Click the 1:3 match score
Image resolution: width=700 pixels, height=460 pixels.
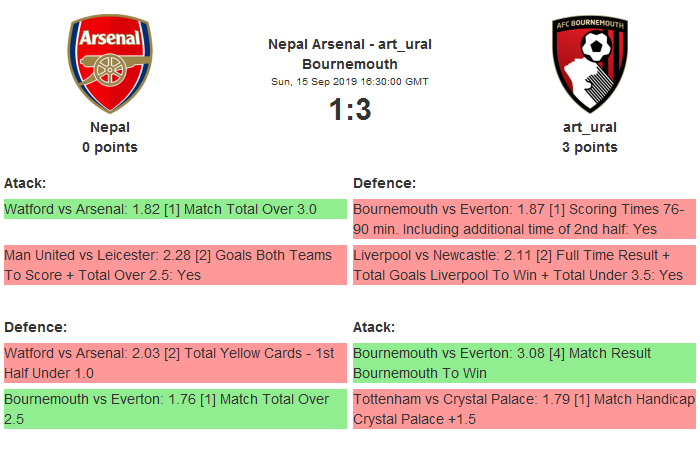click(x=350, y=109)
